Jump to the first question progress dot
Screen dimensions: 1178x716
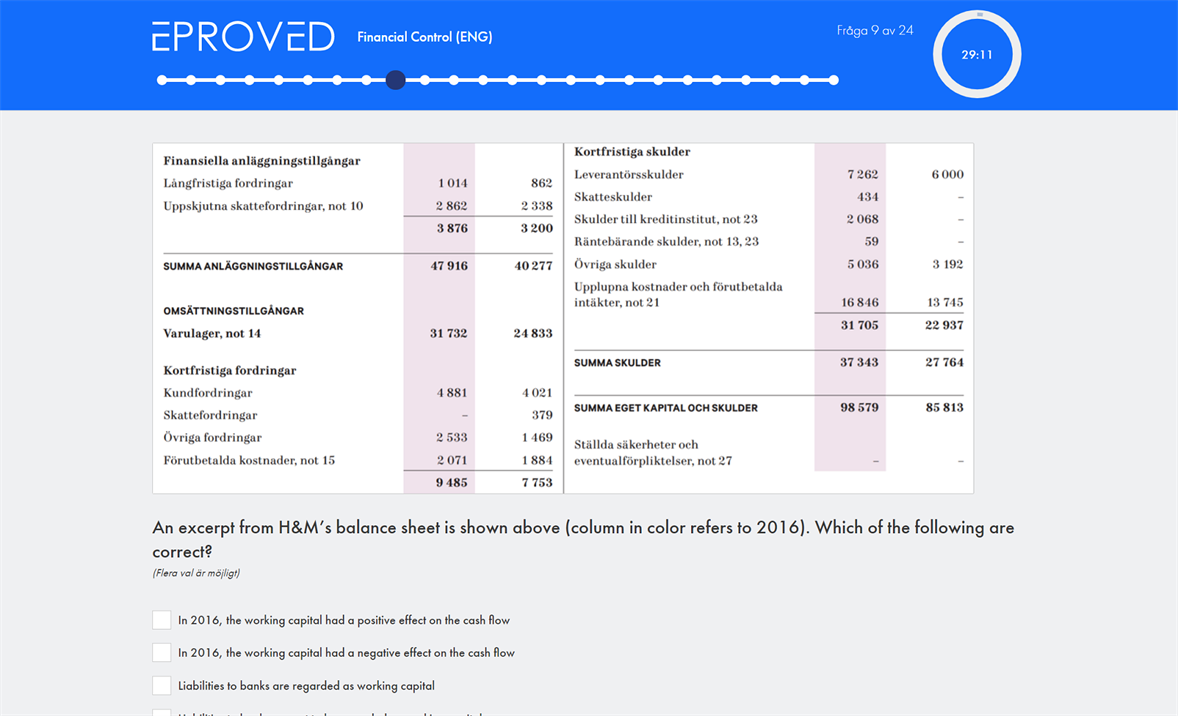tap(162, 80)
